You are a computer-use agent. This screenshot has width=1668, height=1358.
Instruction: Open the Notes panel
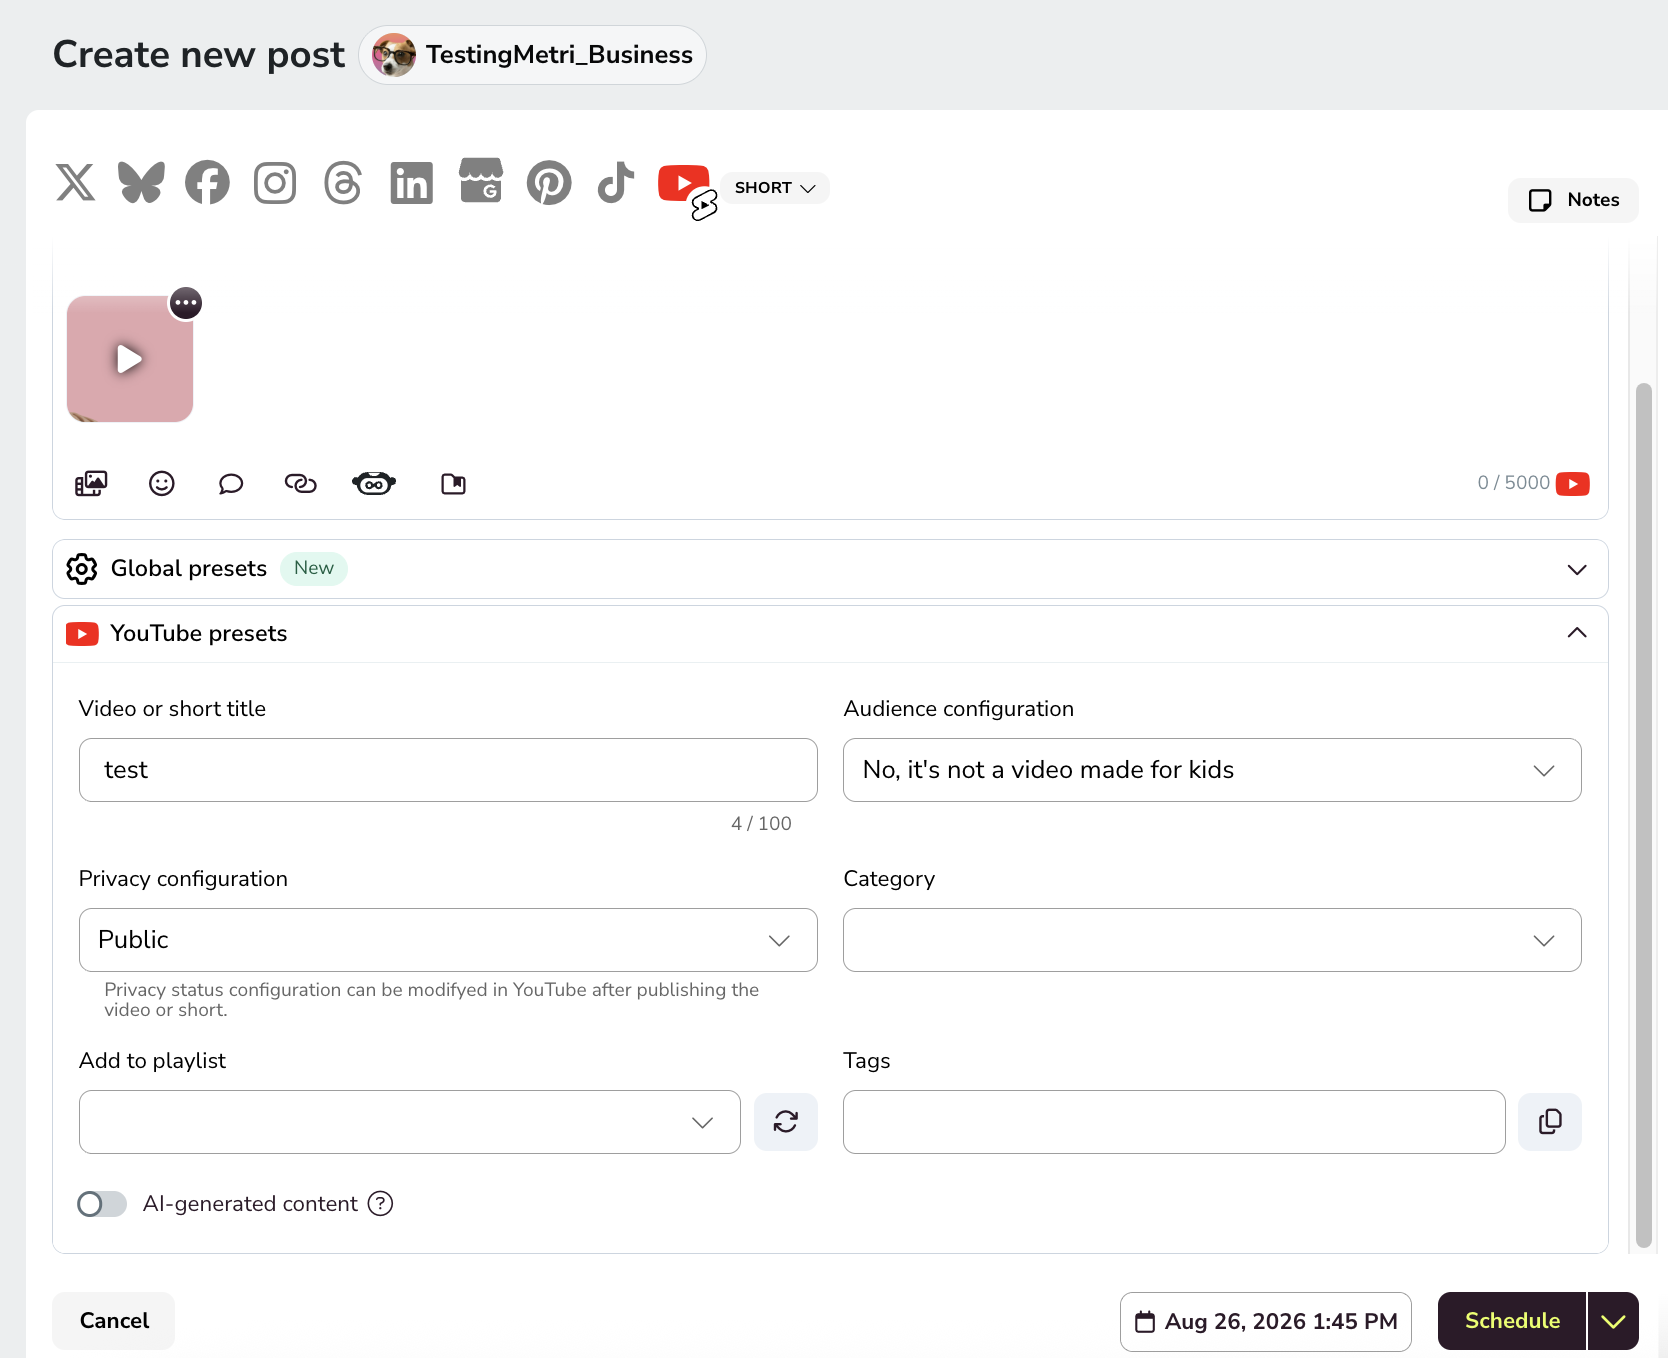coord(1573,200)
